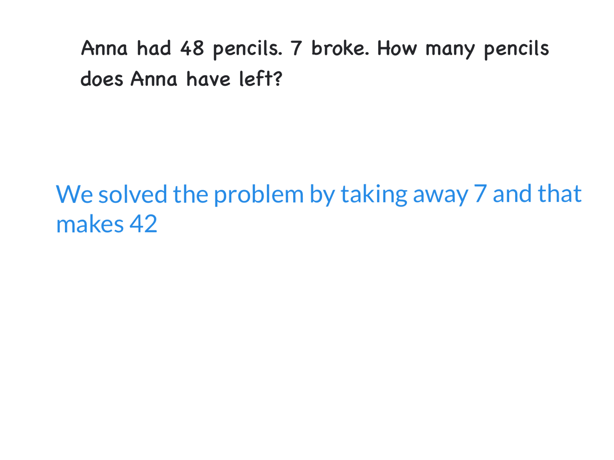This screenshot has height=460, width=614.
Task: Click the word "had" in the problem
Action: 154,48
